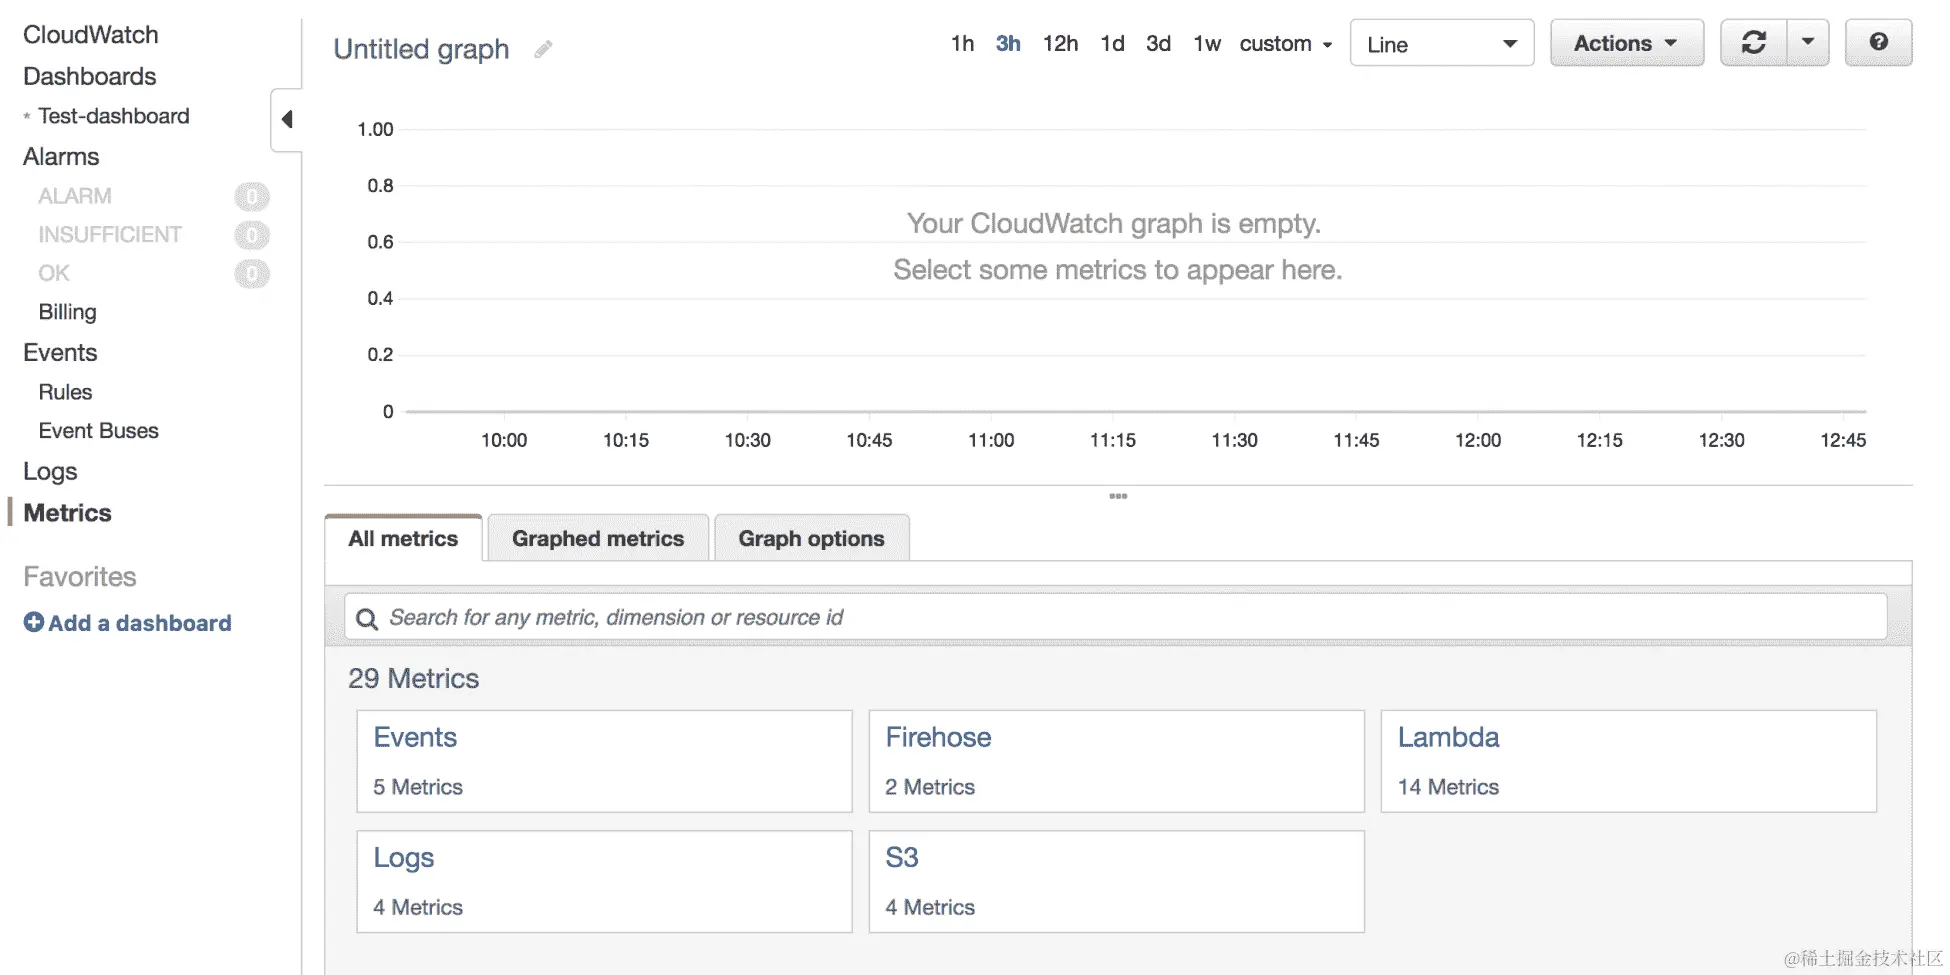Switch to the Graphed metrics tab

pos(598,538)
